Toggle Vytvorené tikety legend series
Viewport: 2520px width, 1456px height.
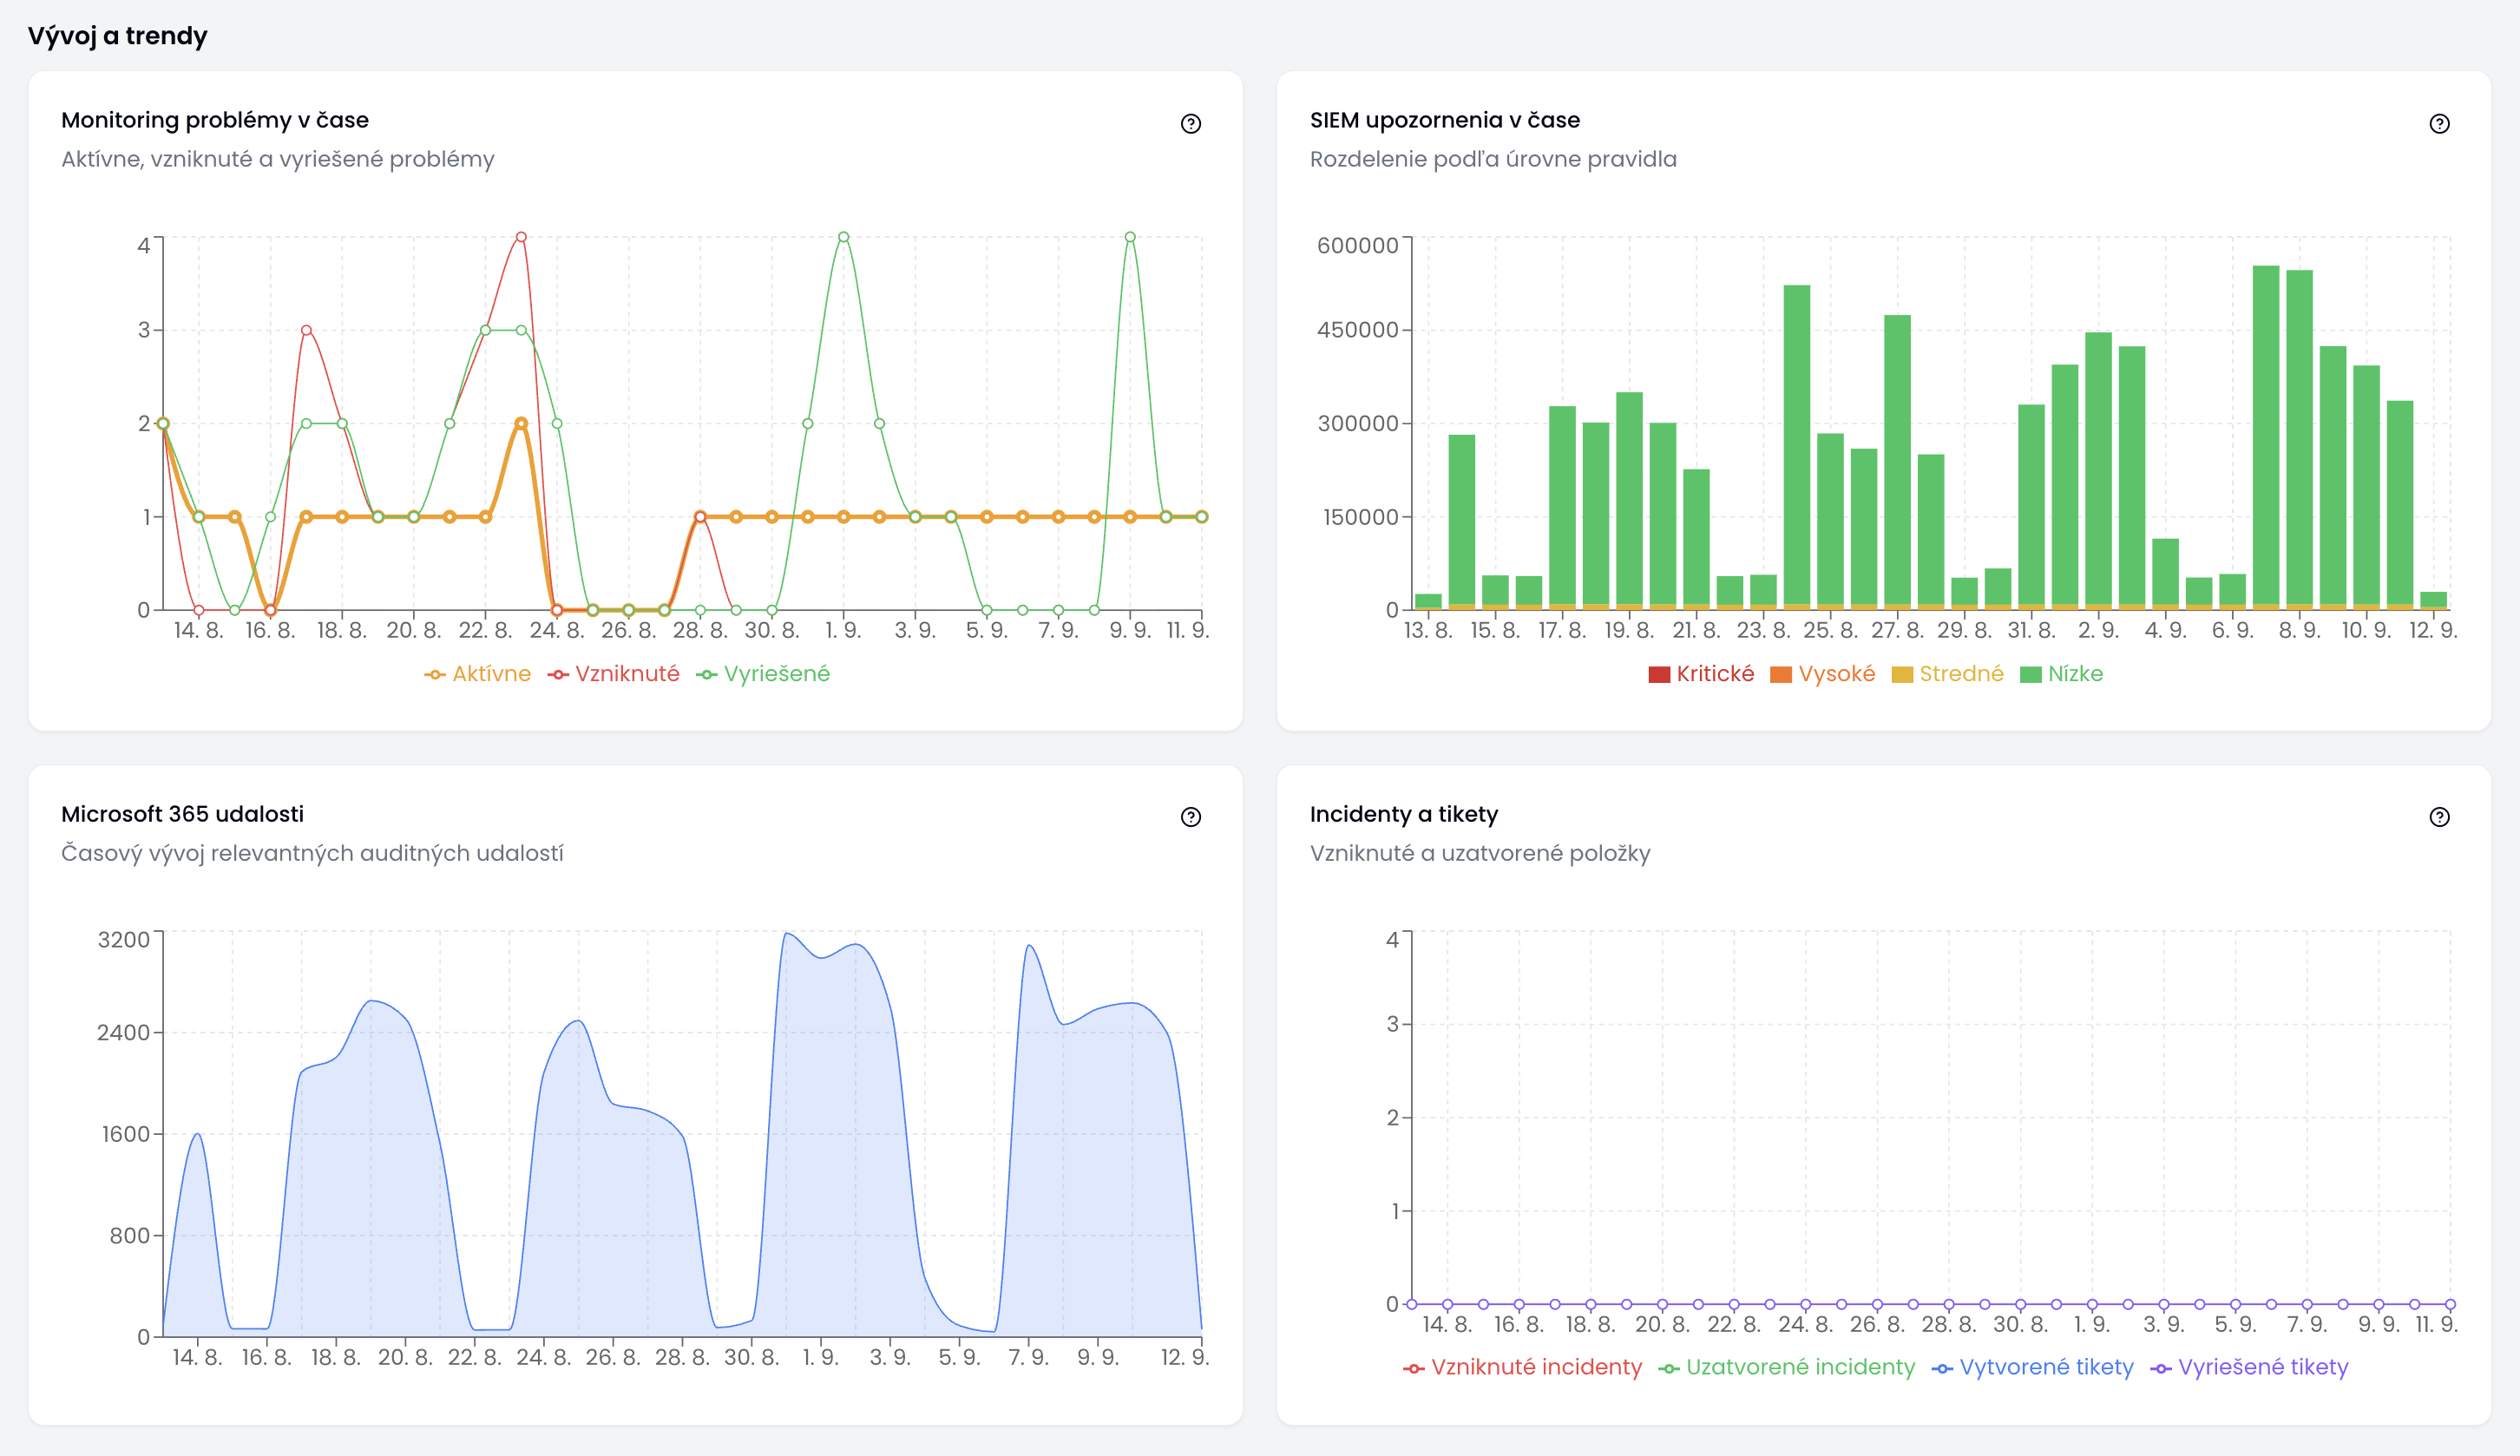[2032, 1367]
